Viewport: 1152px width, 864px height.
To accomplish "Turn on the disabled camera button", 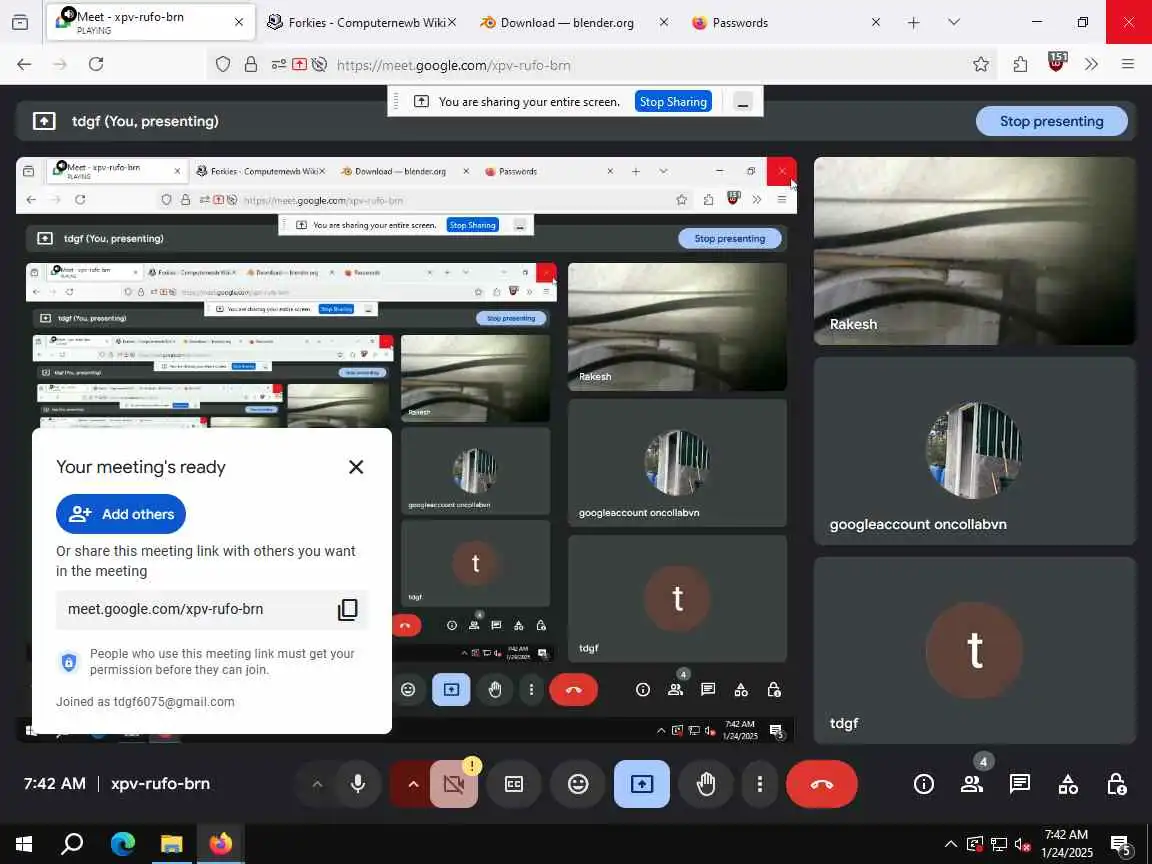I will pos(454,784).
